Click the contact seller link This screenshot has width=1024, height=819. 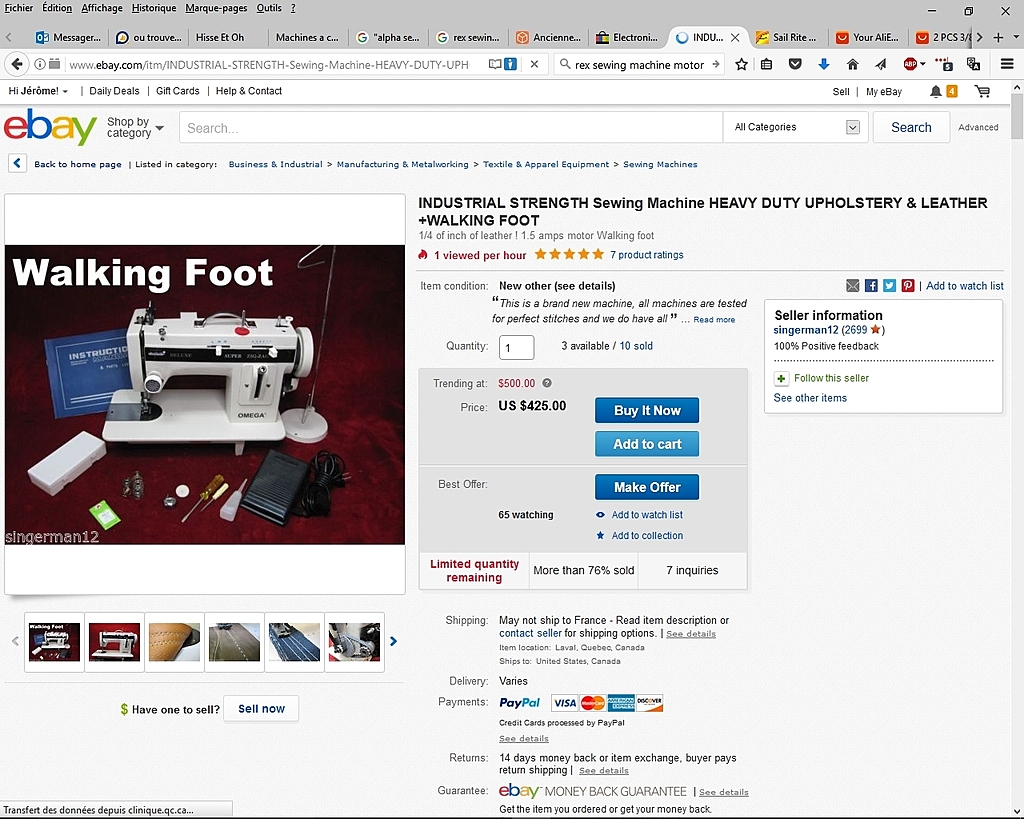[x=530, y=633]
